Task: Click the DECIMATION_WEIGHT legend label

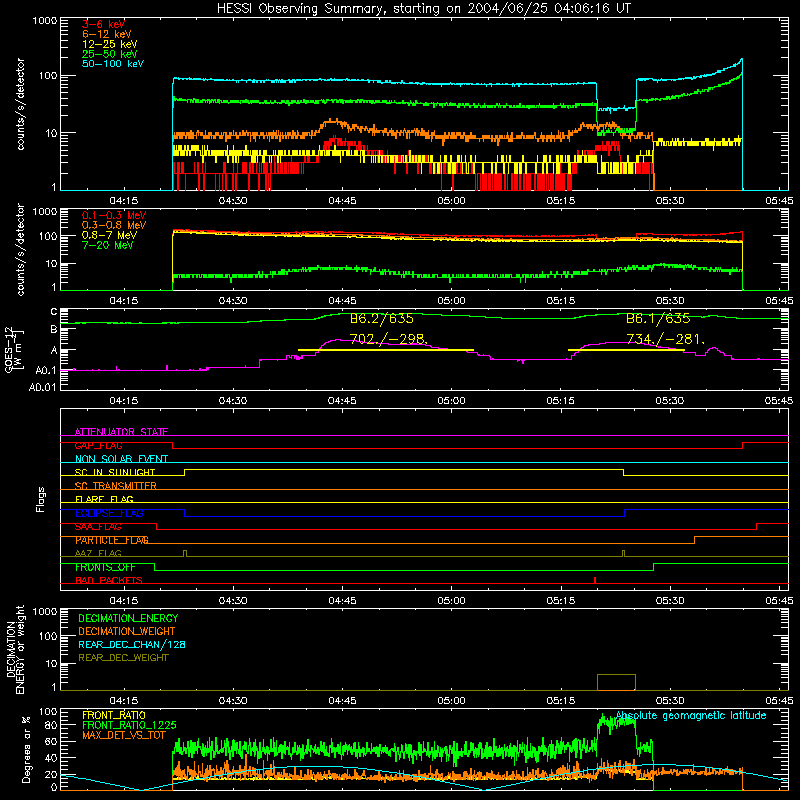Action: pos(127,631)
